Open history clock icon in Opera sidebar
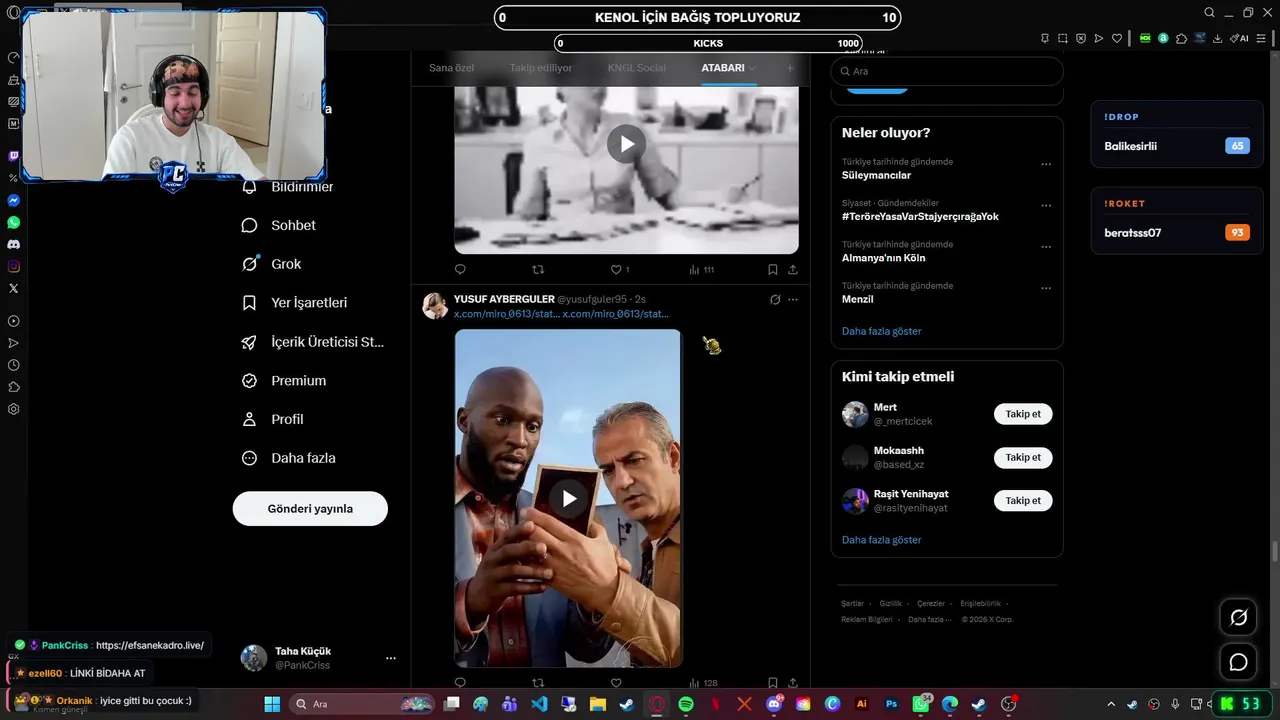1280x720 pixels. point(13,365)
